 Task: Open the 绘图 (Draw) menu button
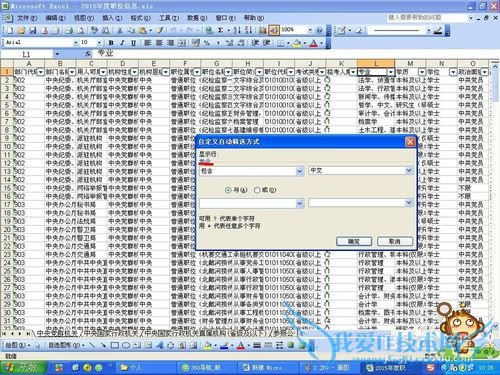click(17, 345)
